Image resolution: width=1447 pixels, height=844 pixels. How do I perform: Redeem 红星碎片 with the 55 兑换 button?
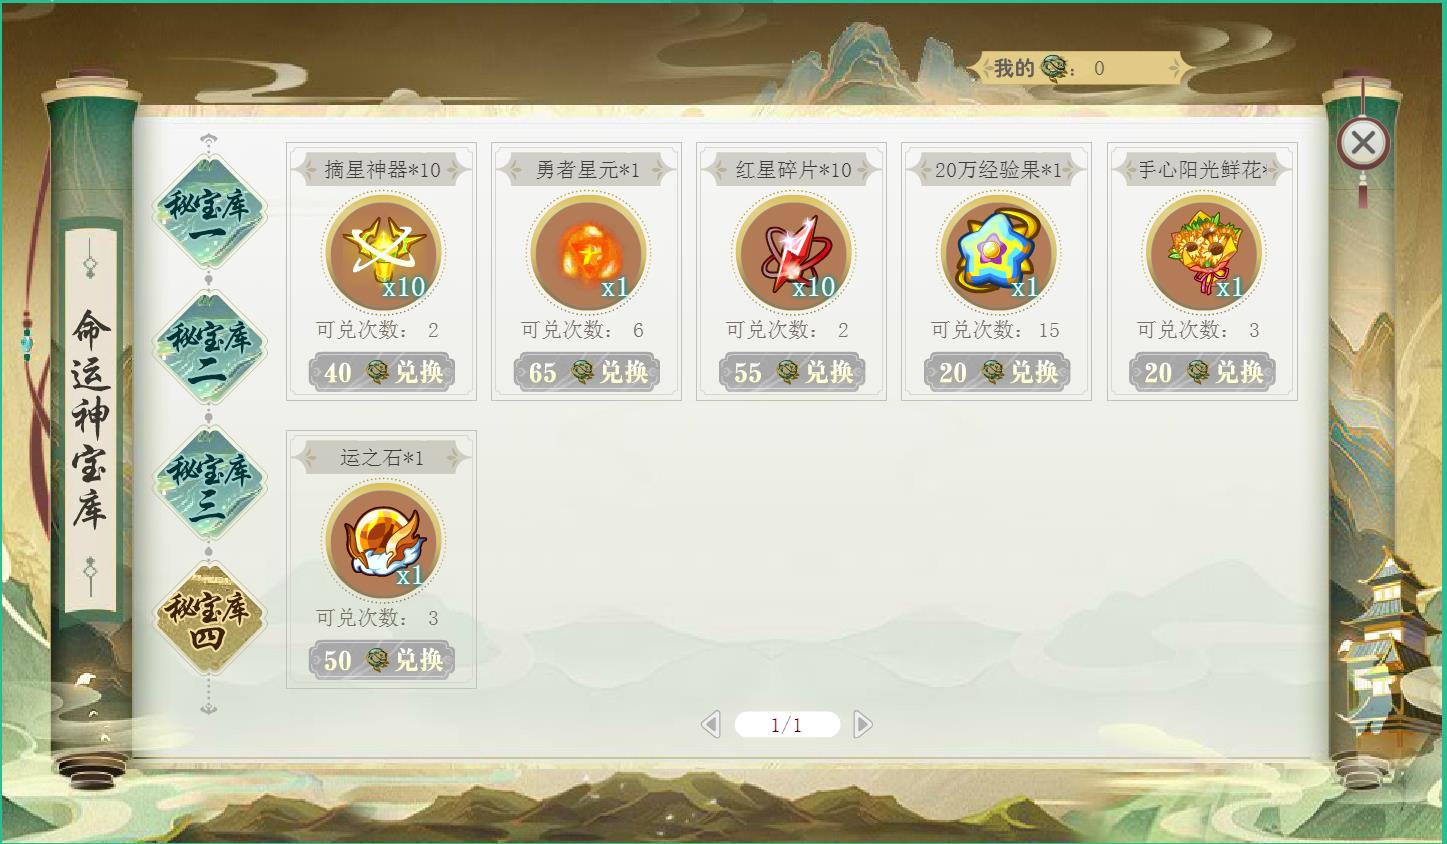[x=793, y=373]
